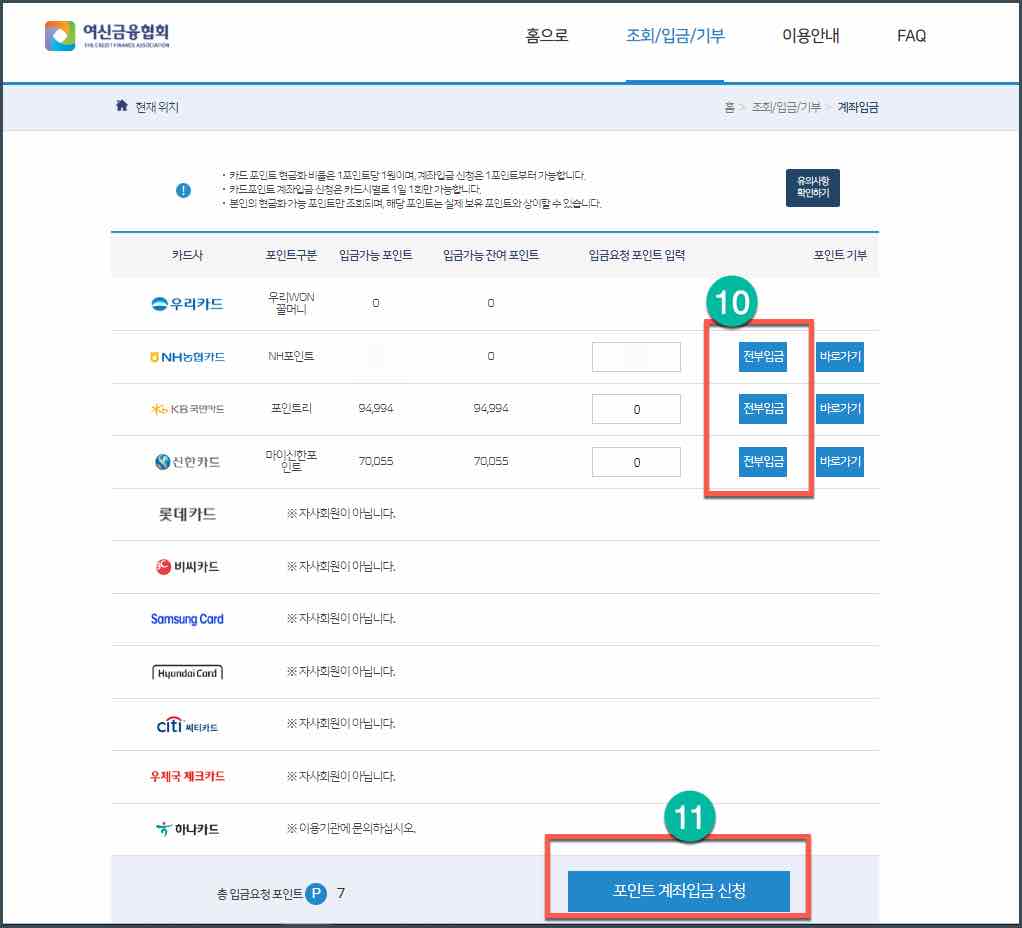
Task: Click the blue P point icon
Action: point(316,893)
